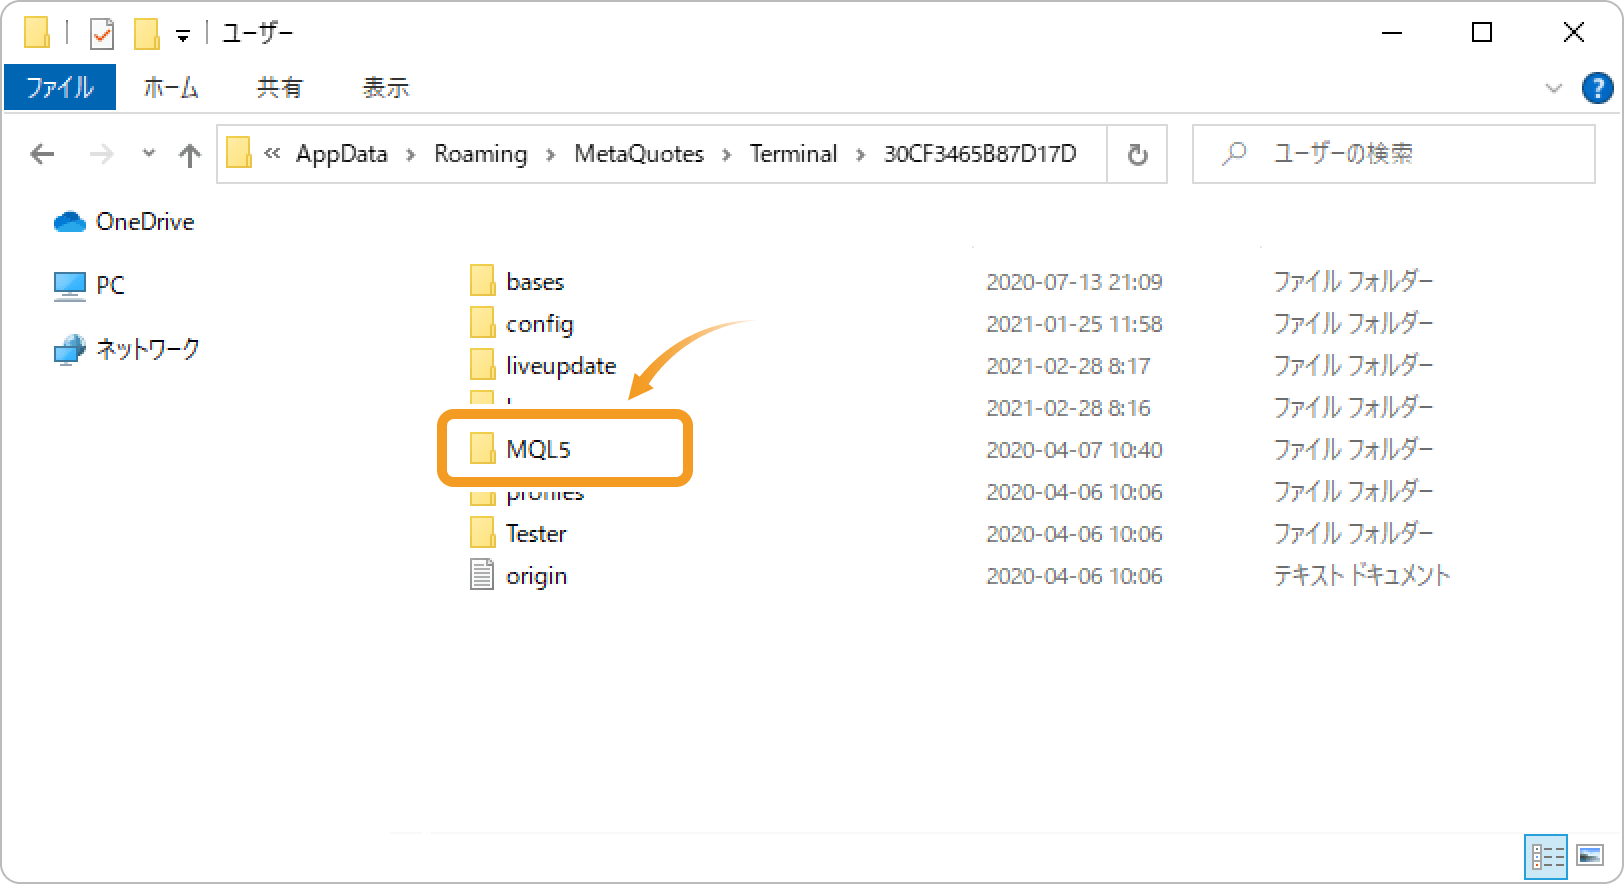Click the MetaQuotes breadcrumb segment
Image resolution: width=1624 pixels, height=884 pixels.
click(639, 154)
